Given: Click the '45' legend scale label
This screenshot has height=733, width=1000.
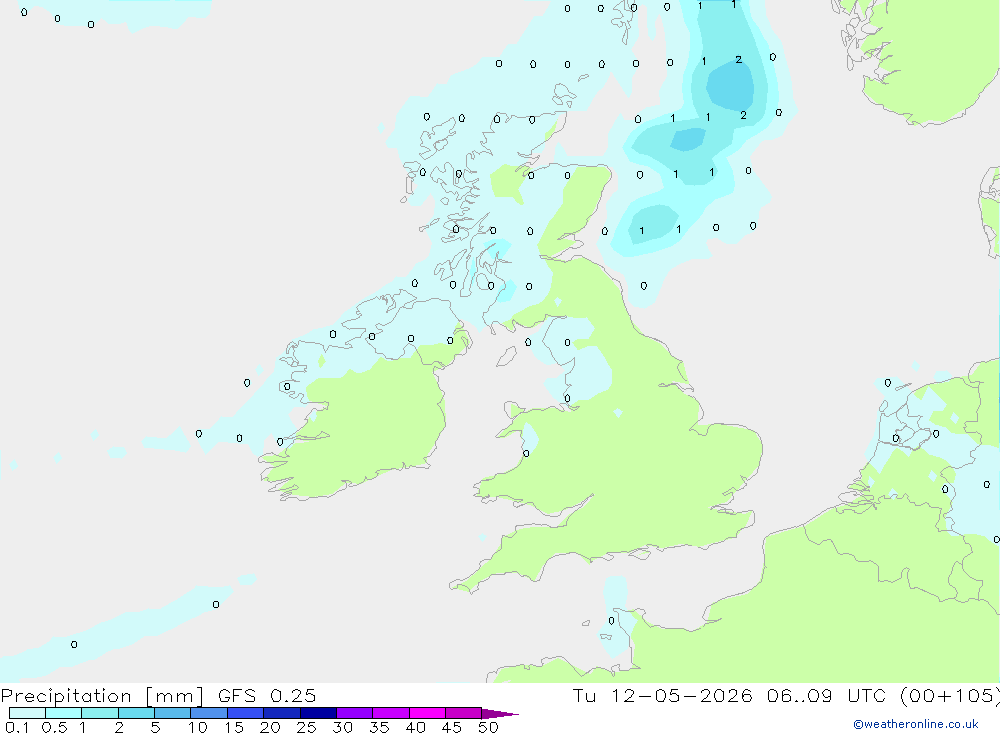Looking at the screenshot, I should (452, 727).
